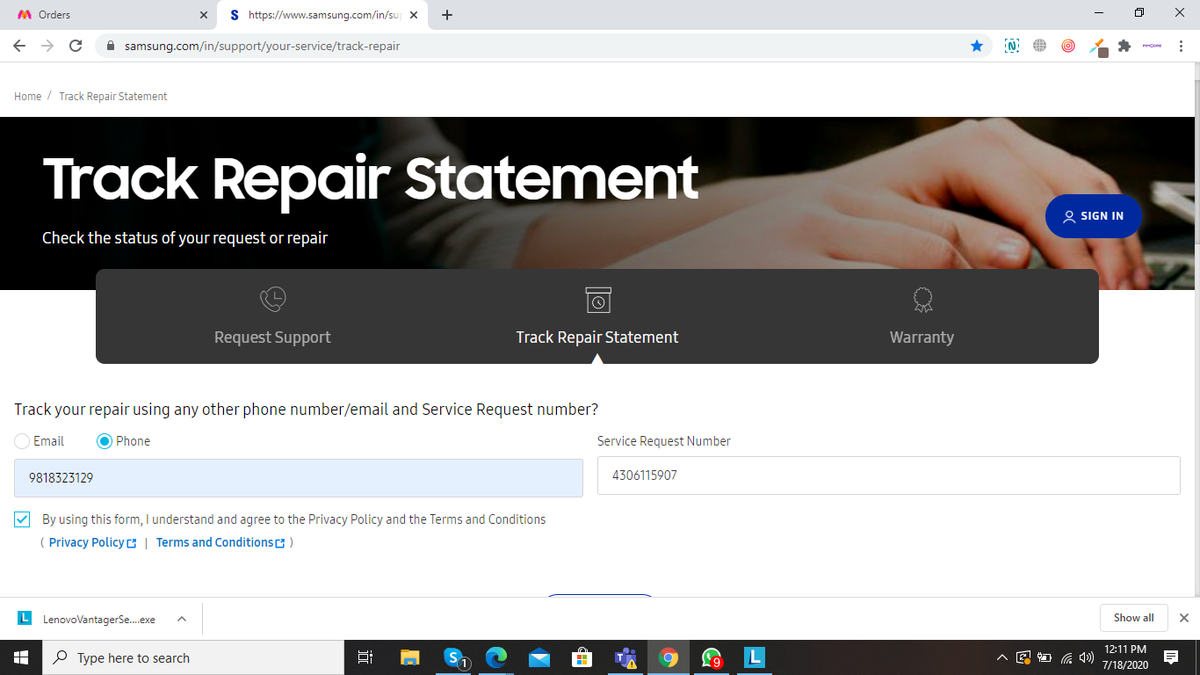Select the Track Repair Statement tab
Screen dimensions: 1200x675
point(597,316)
